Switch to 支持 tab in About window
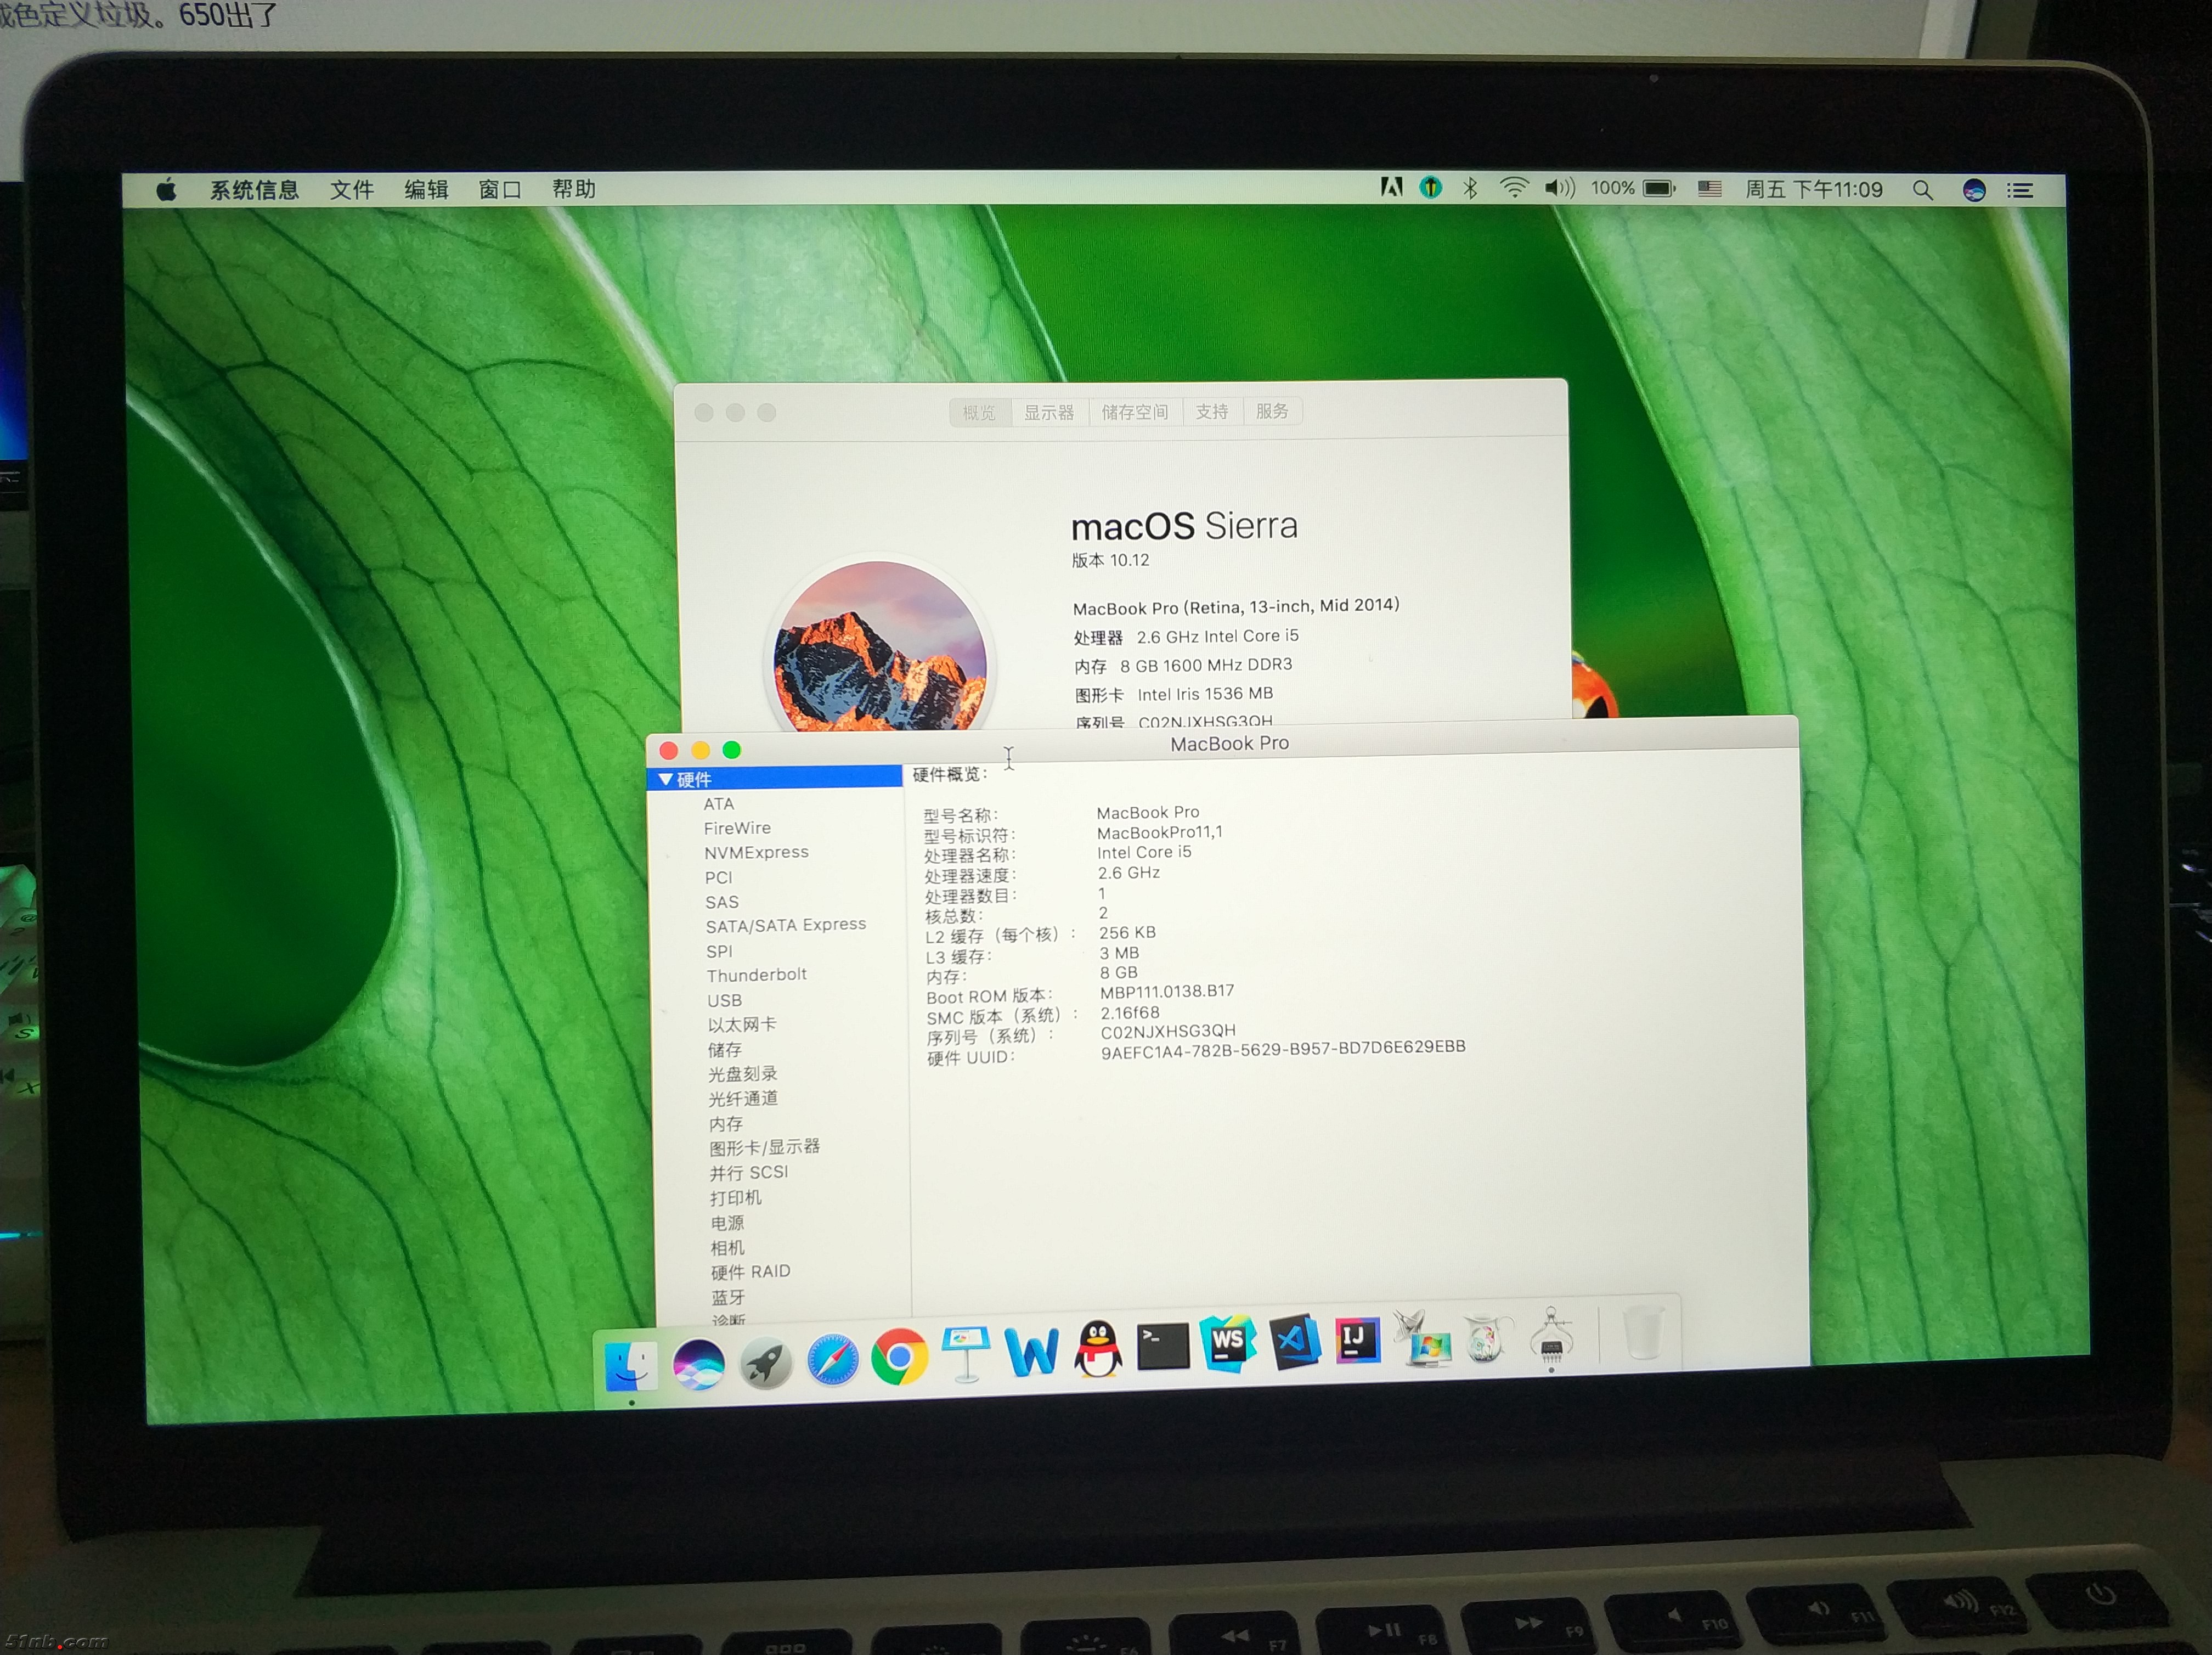 point(1212,412)
